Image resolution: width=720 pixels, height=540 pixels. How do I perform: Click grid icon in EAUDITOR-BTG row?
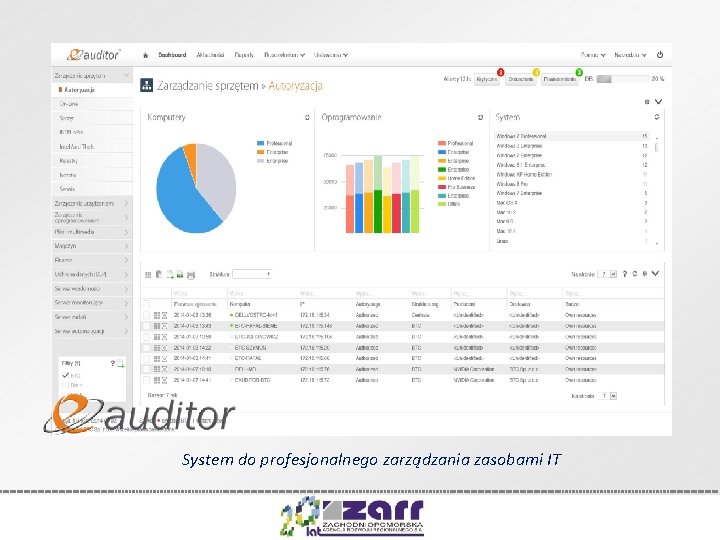pos(157,380)
